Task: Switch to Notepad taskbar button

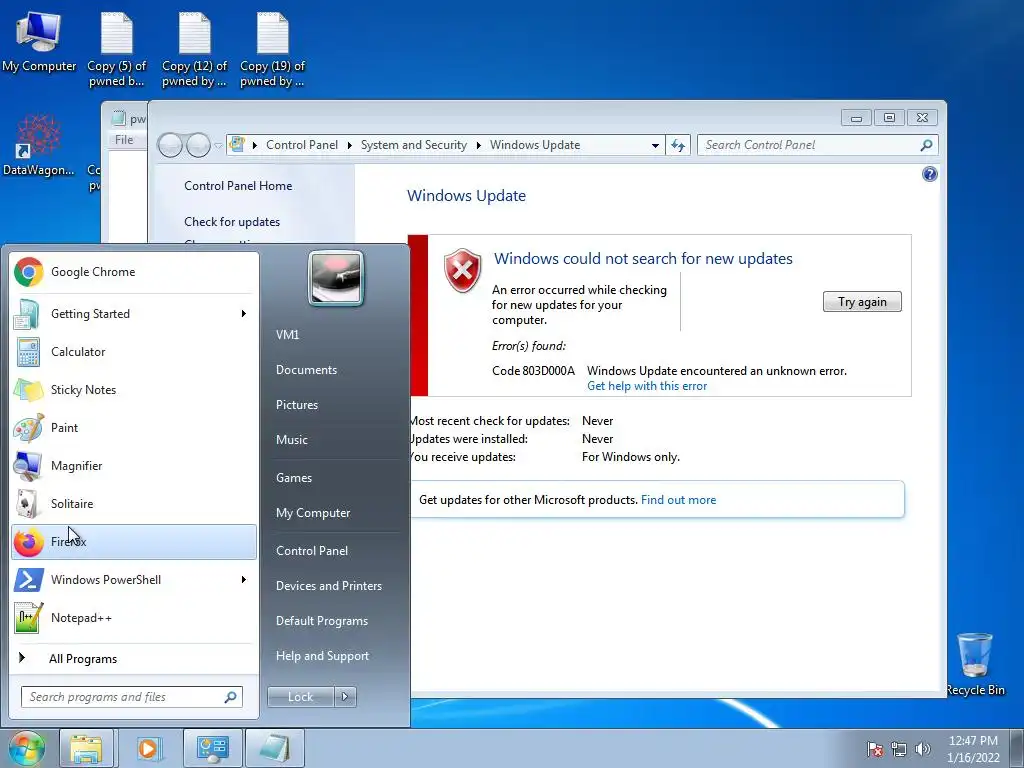Action: coord(274,748)
